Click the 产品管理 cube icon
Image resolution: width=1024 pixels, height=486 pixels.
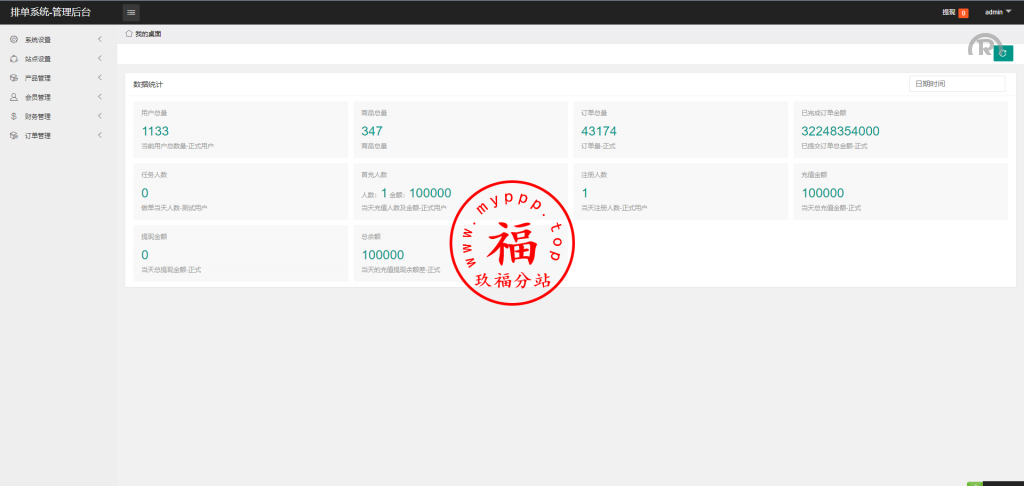[x=13, y=78]
